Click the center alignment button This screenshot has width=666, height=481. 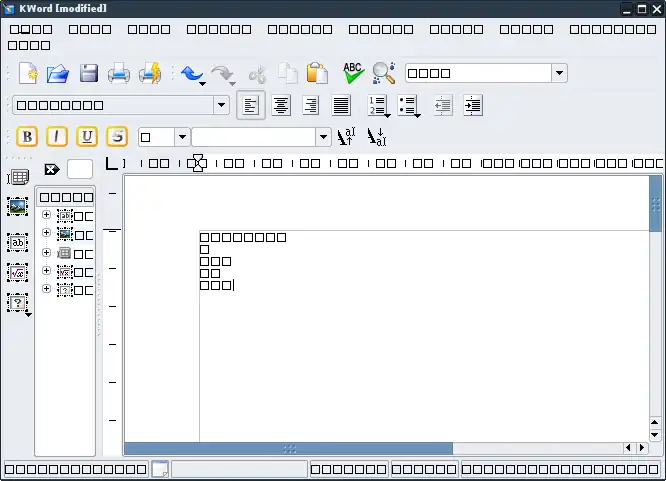282,105
